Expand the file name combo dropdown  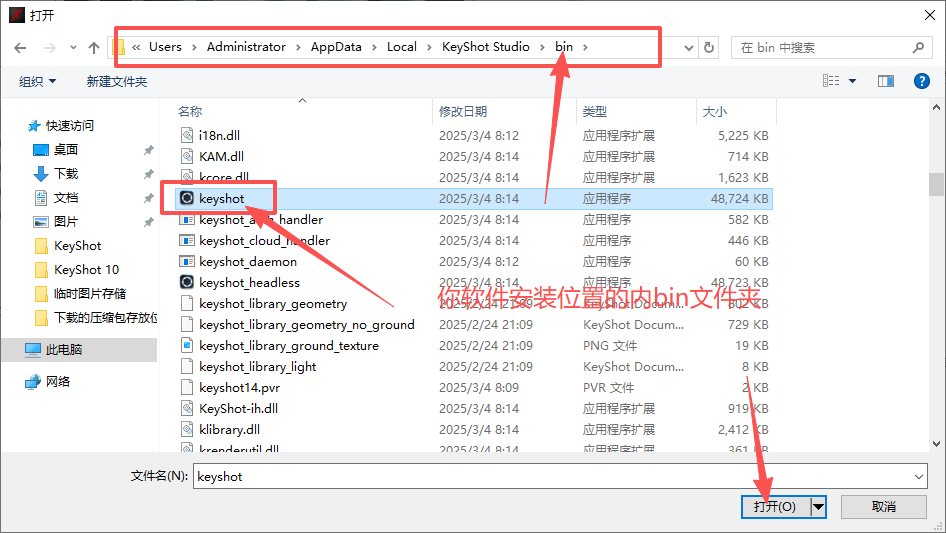coord(918,476)
